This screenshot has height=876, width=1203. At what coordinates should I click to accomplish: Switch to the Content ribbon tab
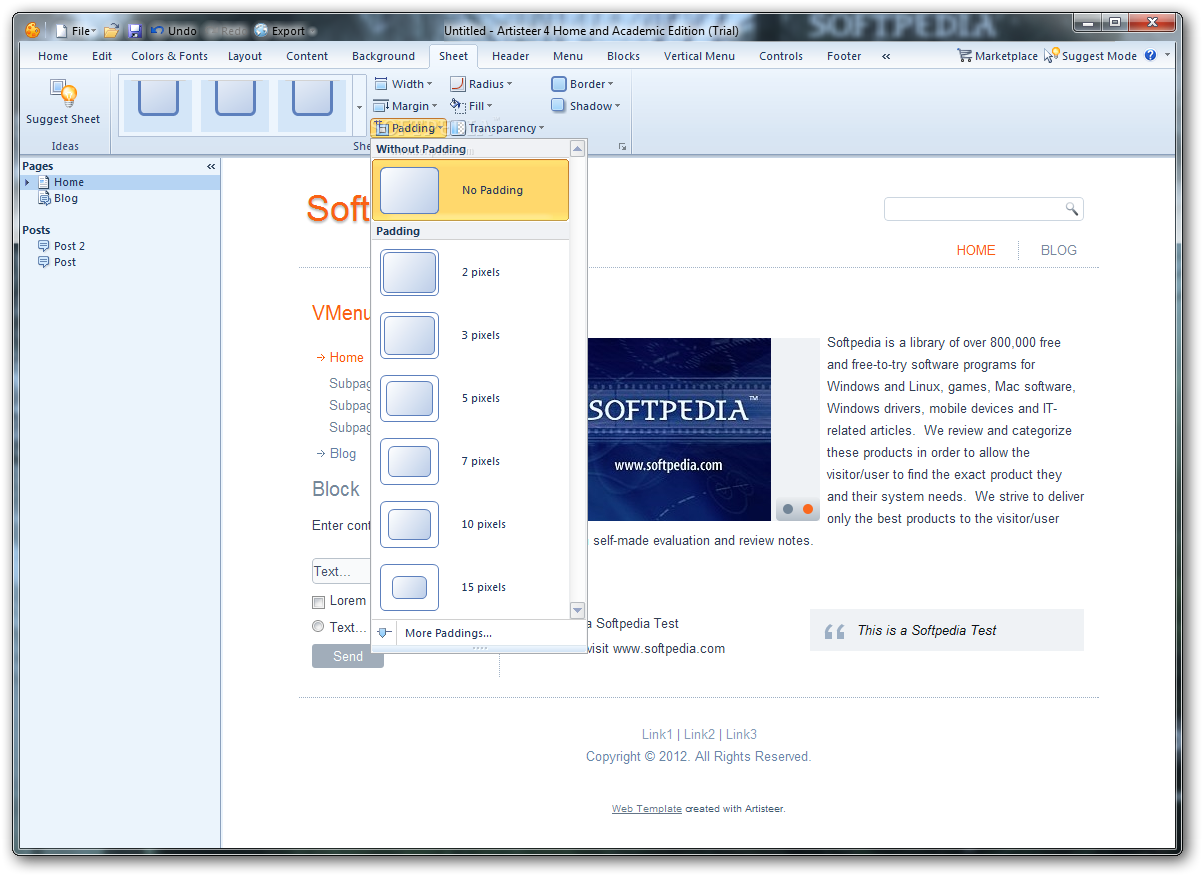(307, 56)
